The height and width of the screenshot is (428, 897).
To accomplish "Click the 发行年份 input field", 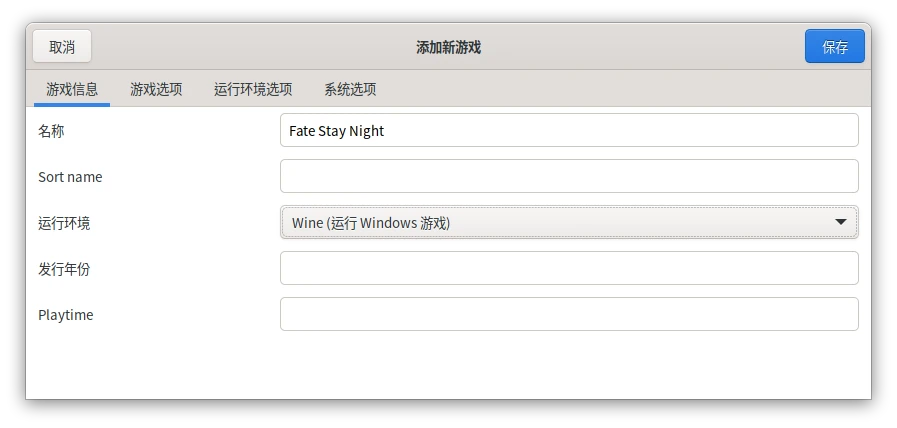I will (x=568, y=268).
